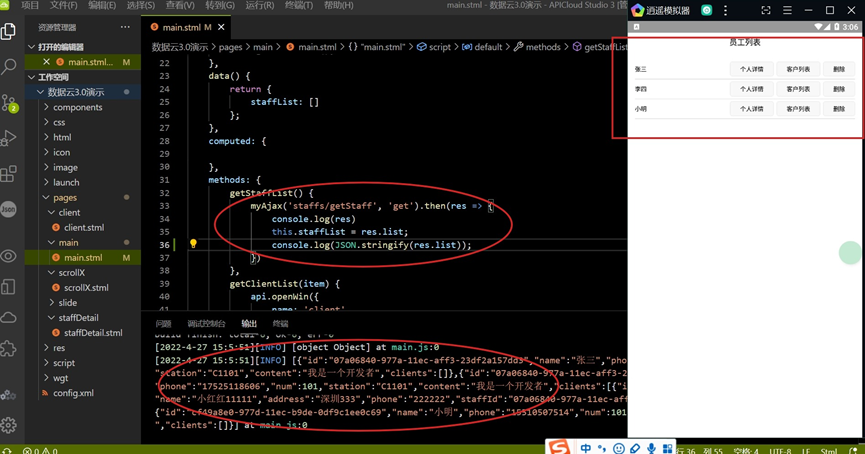Click the microphone icon in IME toolbar

[652, 448]
